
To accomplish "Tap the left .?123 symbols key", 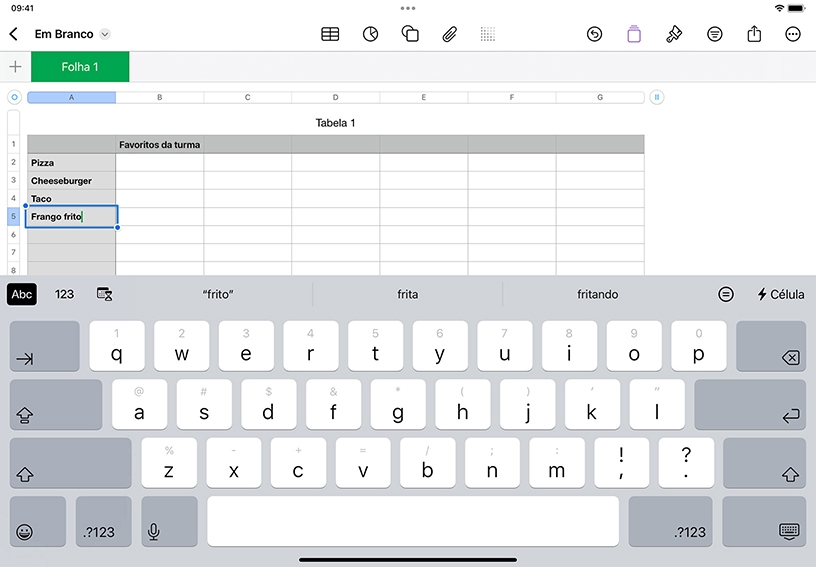I will pyautogui.click(x=104, y=521).
